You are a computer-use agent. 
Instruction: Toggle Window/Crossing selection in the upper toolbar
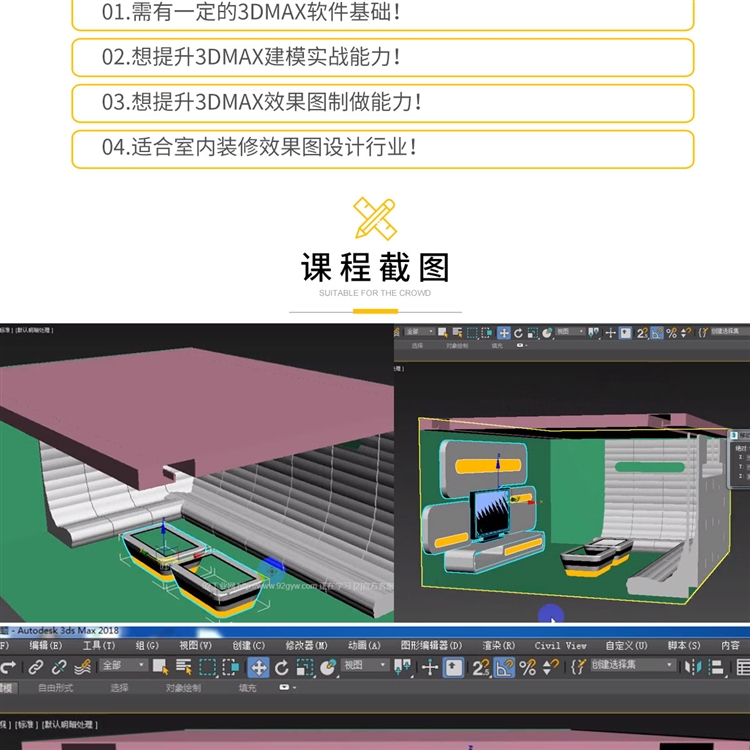coord(486,332)
